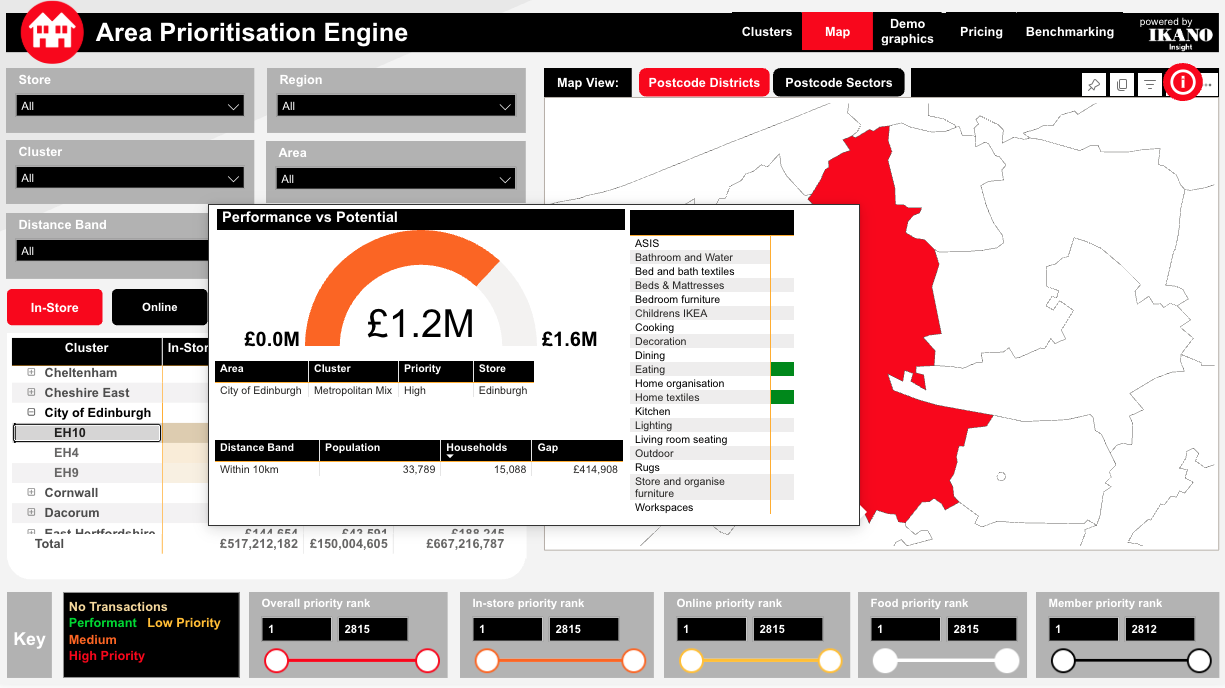1225x688 pixels.
Task: Open filters on the map visual
Action: point(1151,85)
